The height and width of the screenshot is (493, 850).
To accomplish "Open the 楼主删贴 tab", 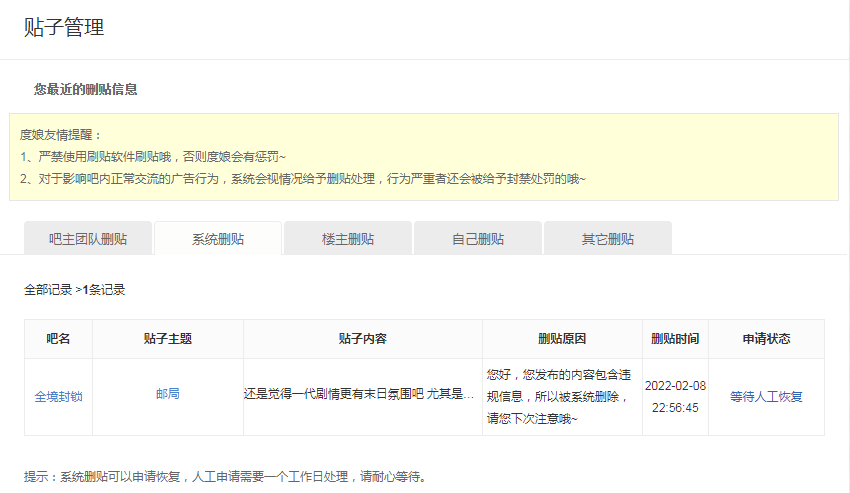I will tap(348, 239).
